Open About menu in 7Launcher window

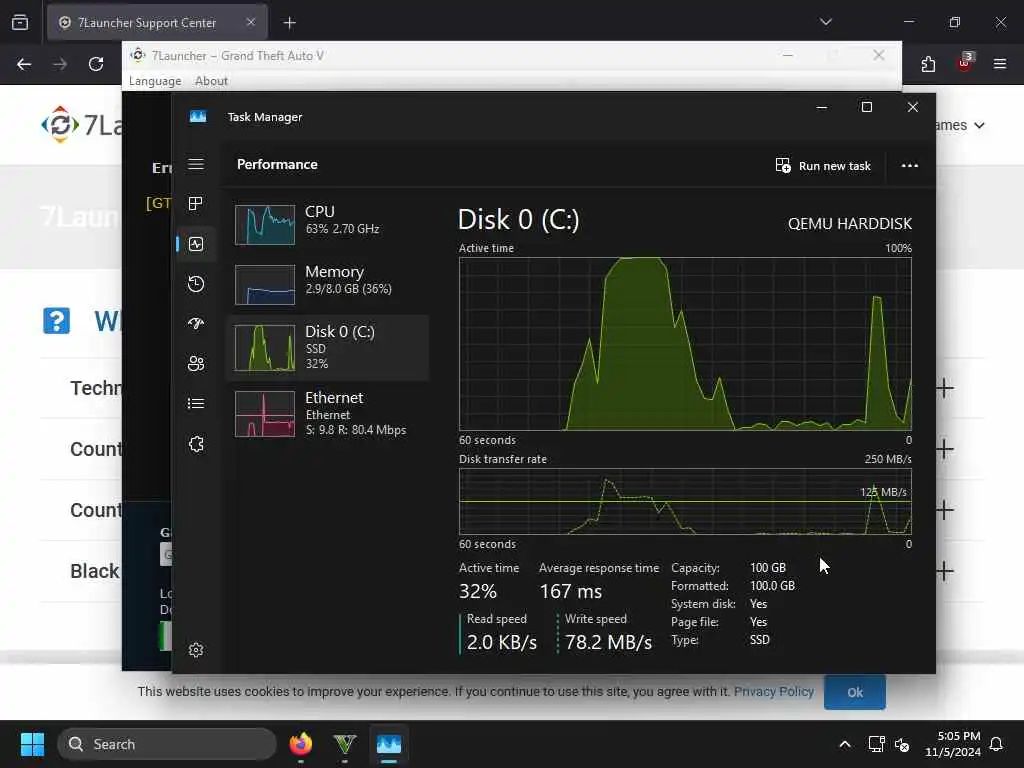(211, 81)
